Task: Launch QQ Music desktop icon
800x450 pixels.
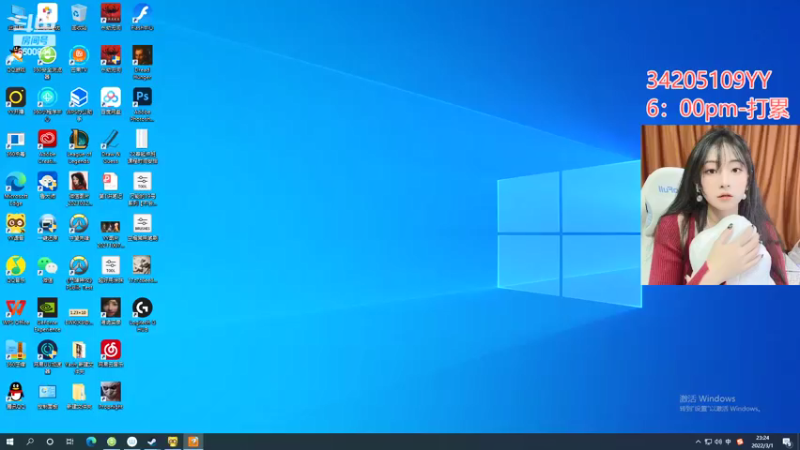Action: pyautogui.click(x=16, y=269)
